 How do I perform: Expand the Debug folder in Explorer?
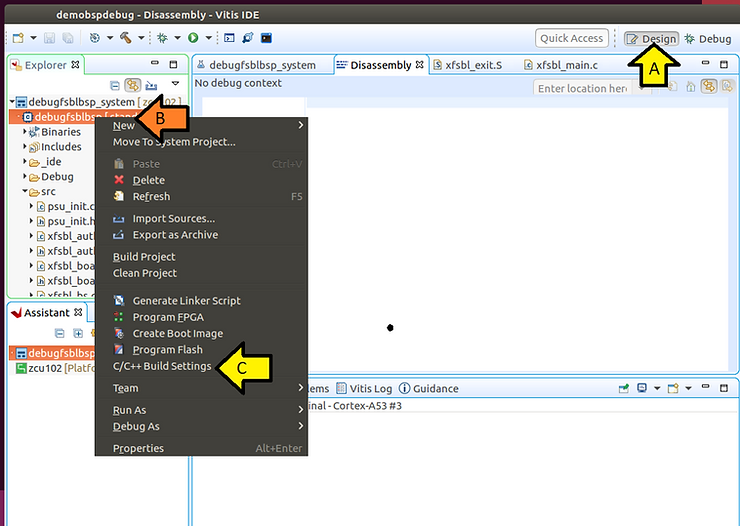25,176
